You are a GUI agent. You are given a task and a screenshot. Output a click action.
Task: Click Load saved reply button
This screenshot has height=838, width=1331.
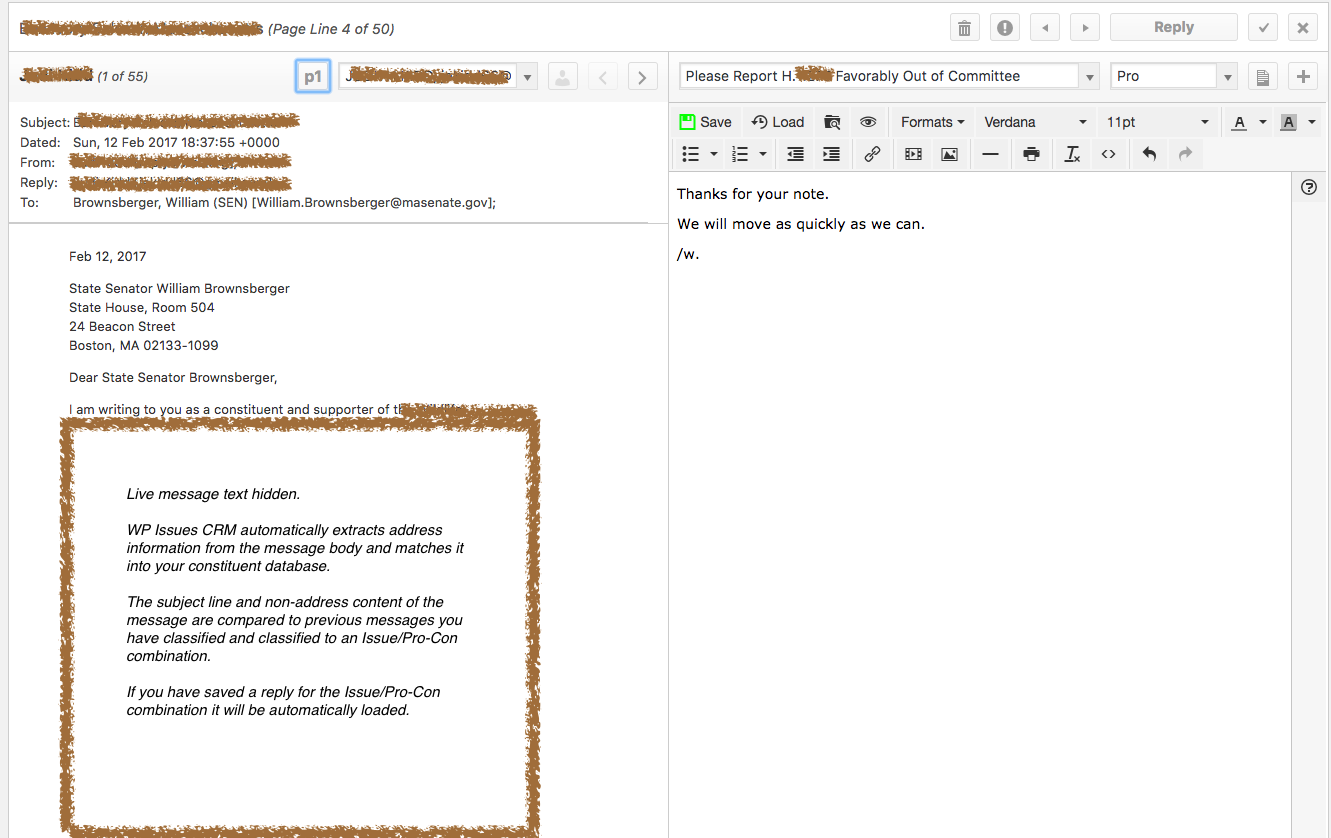pos(778,122)
